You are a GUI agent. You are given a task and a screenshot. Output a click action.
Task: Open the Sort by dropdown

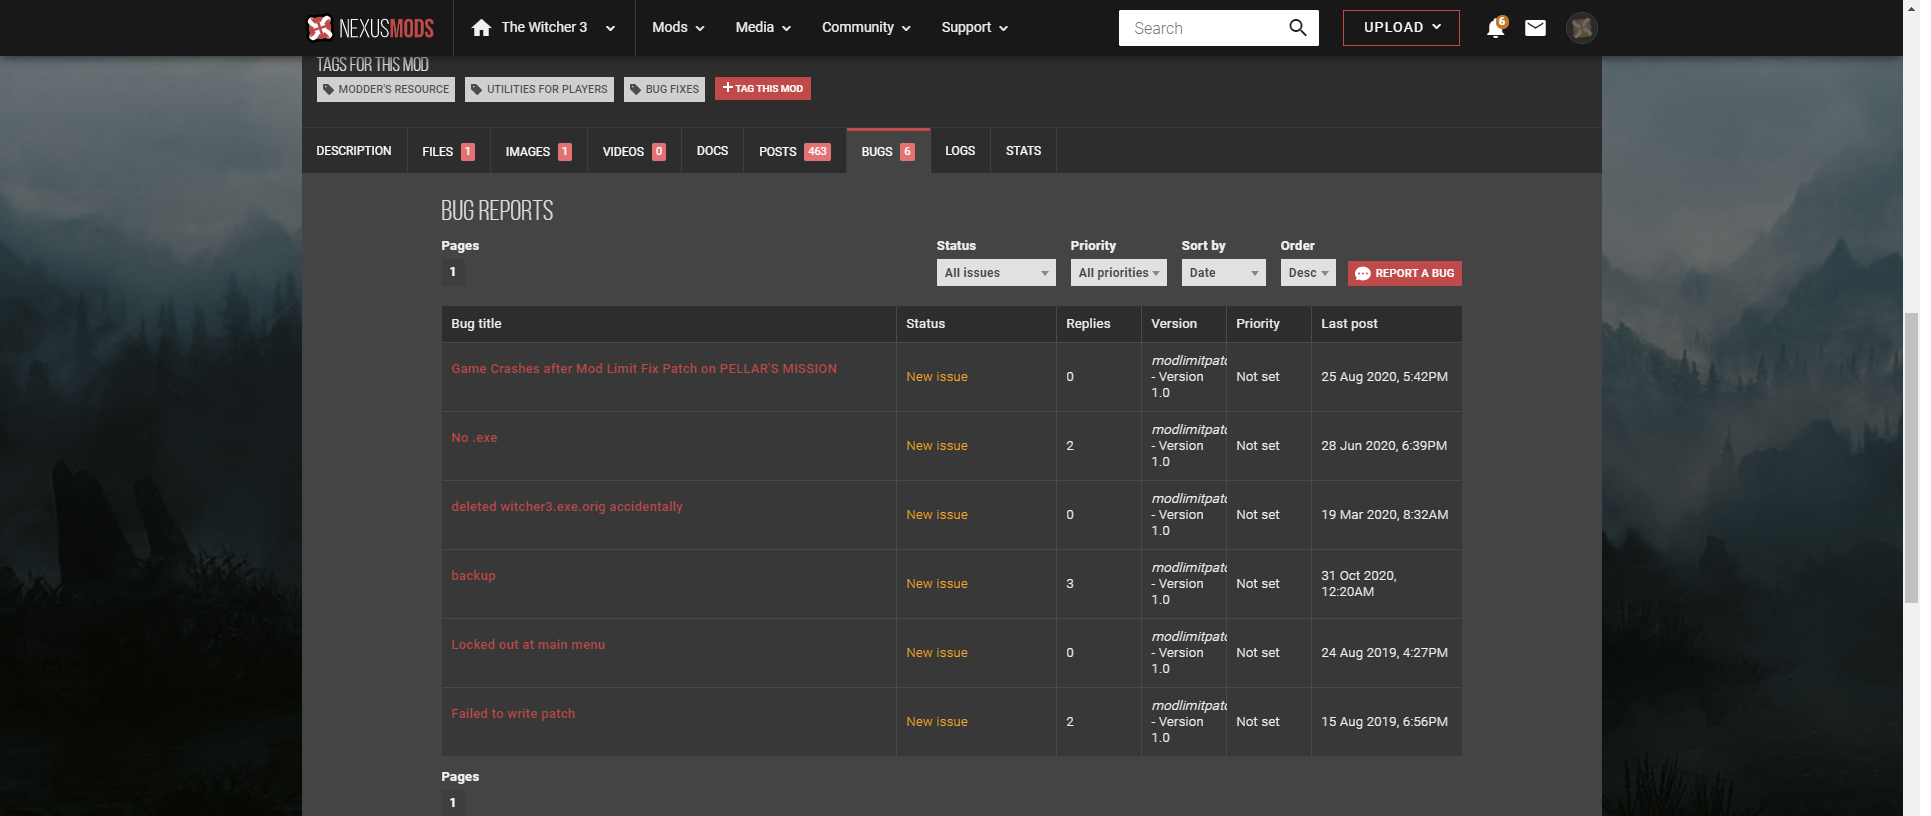coord(1223,273)
